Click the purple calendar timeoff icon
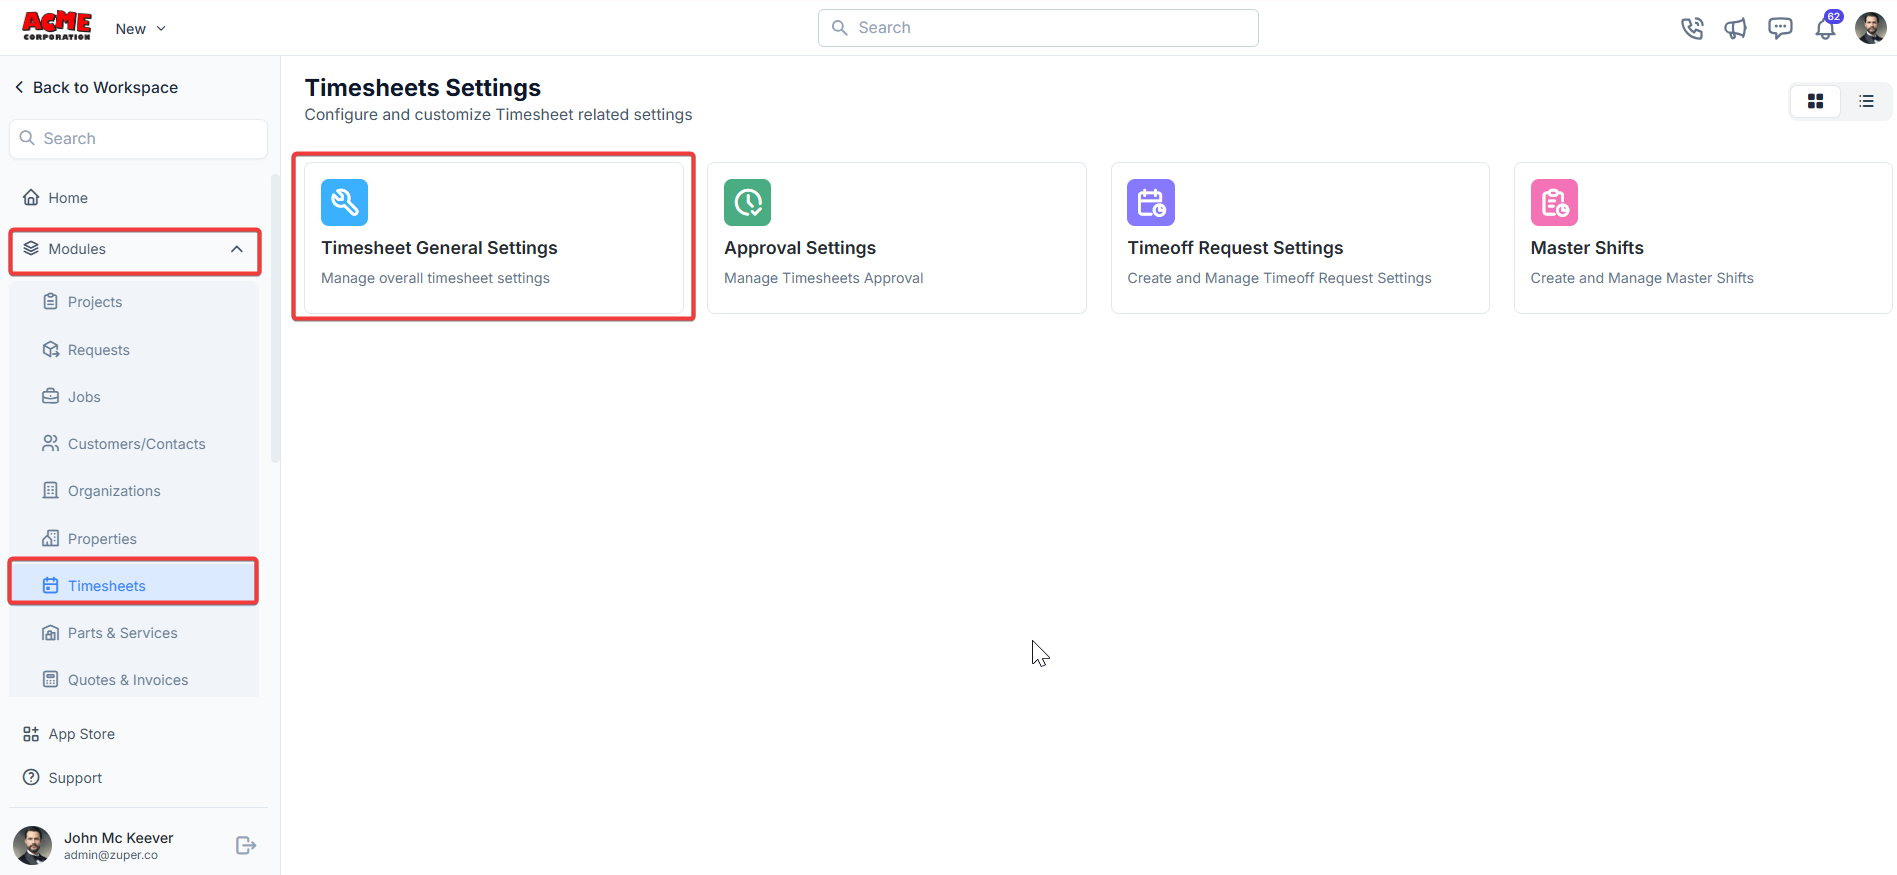The height and width of the screenshot is (875, 1897). [1151, 203]
